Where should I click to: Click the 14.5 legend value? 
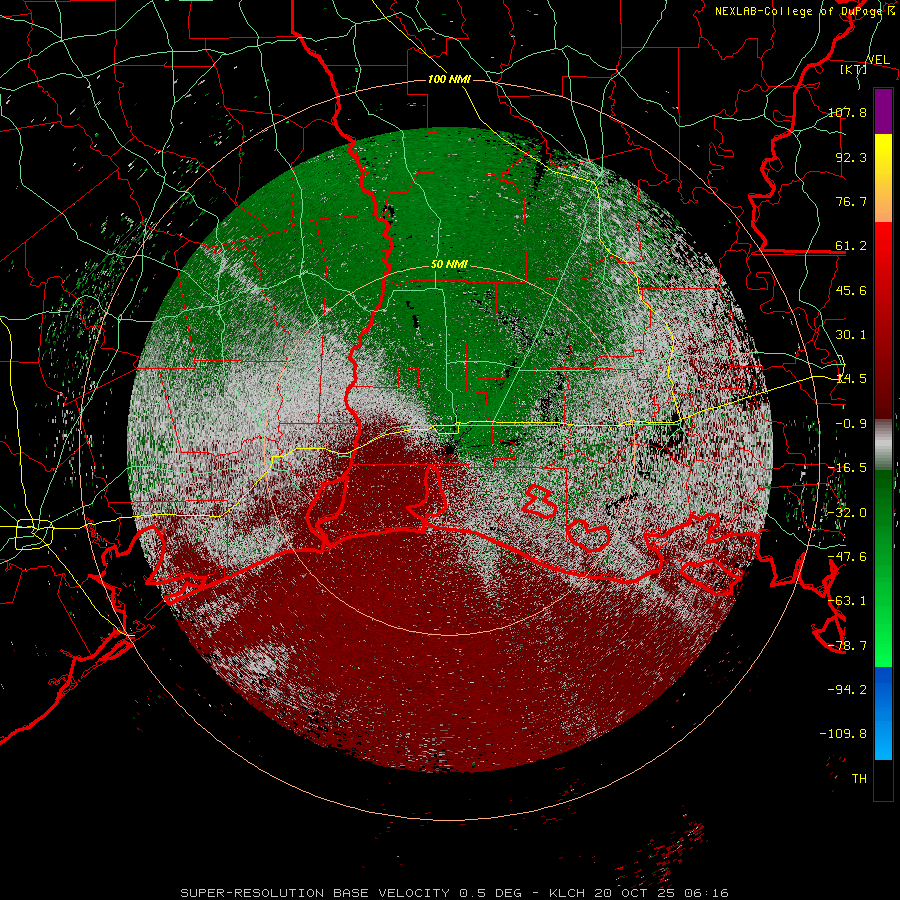point(851,379)
